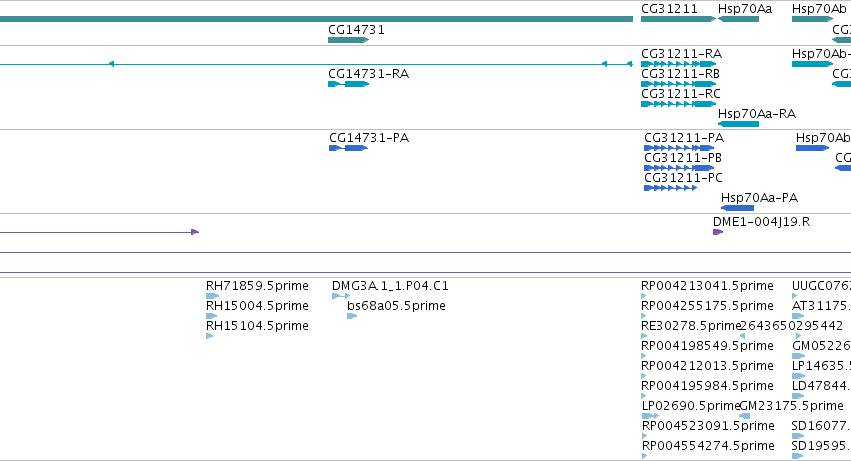Select the RH15104.5prime EST arrow
Image resolution: width=851 pixels, height=461 pixels.
pos(209,337)
